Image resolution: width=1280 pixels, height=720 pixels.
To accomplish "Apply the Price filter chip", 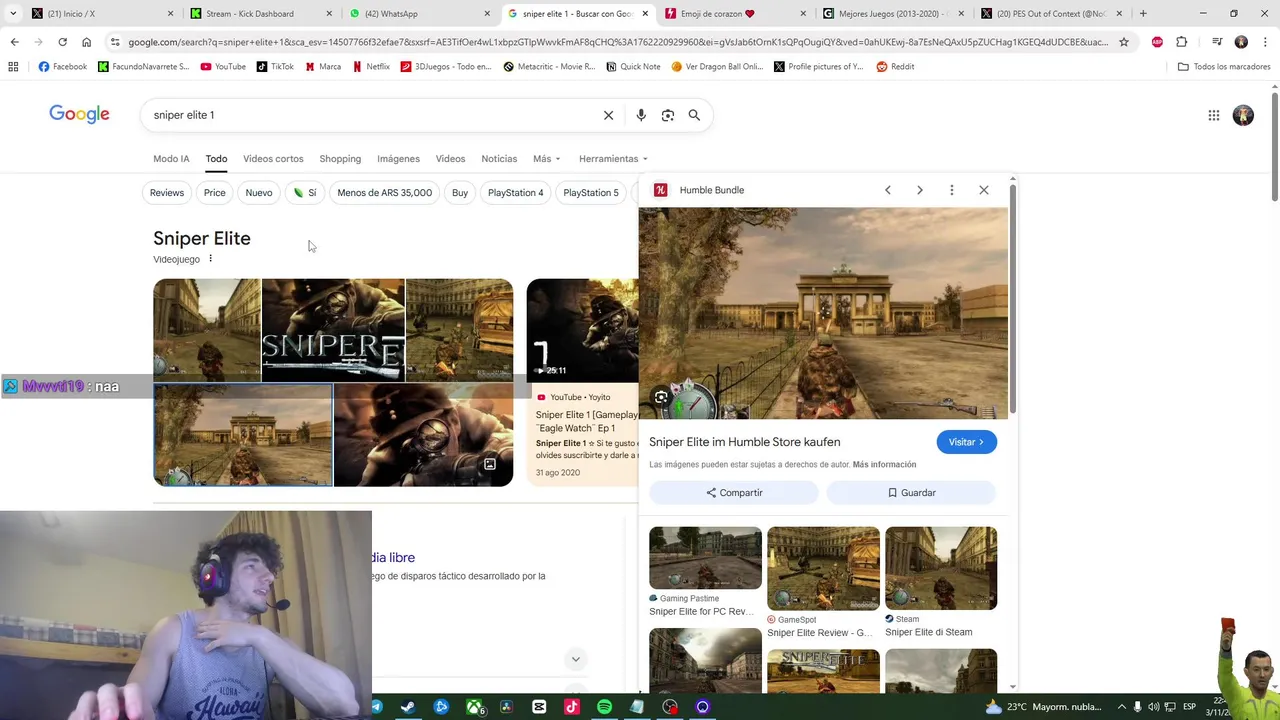I will 215,193.
